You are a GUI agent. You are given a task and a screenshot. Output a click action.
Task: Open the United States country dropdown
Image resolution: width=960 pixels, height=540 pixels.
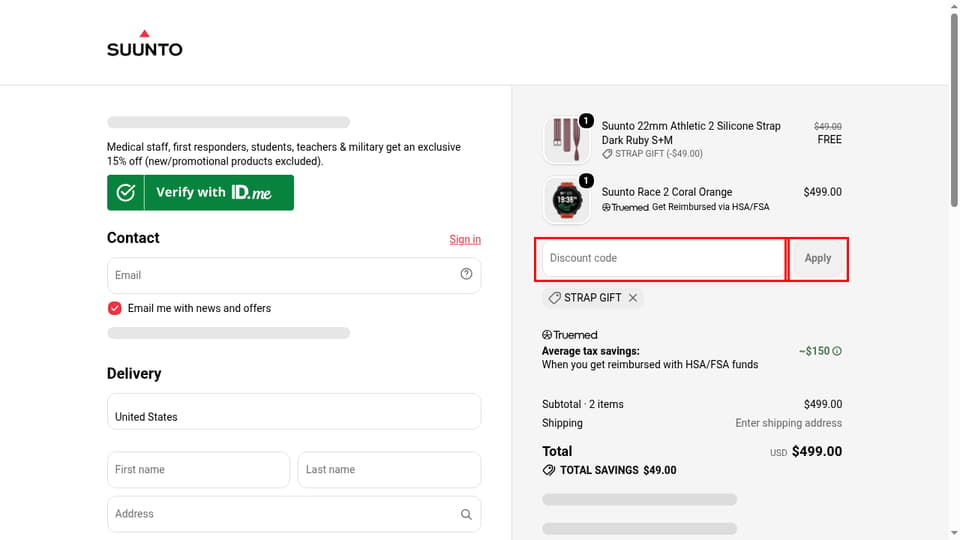[294, 411]
